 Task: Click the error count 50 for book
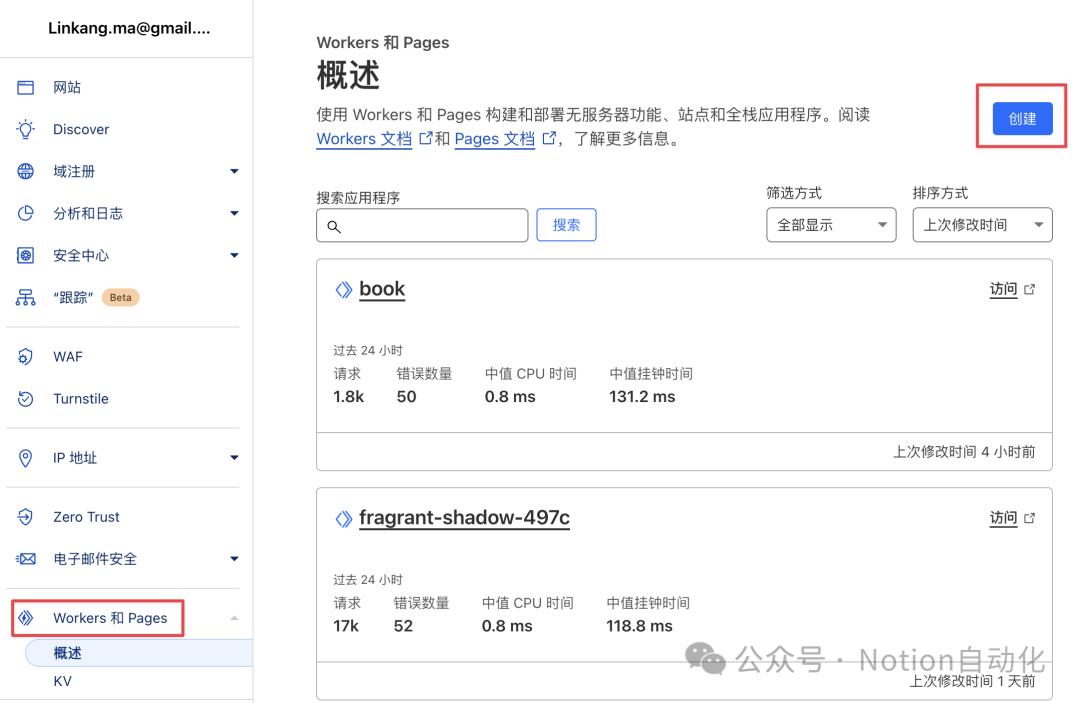click(x=406, y=397)
